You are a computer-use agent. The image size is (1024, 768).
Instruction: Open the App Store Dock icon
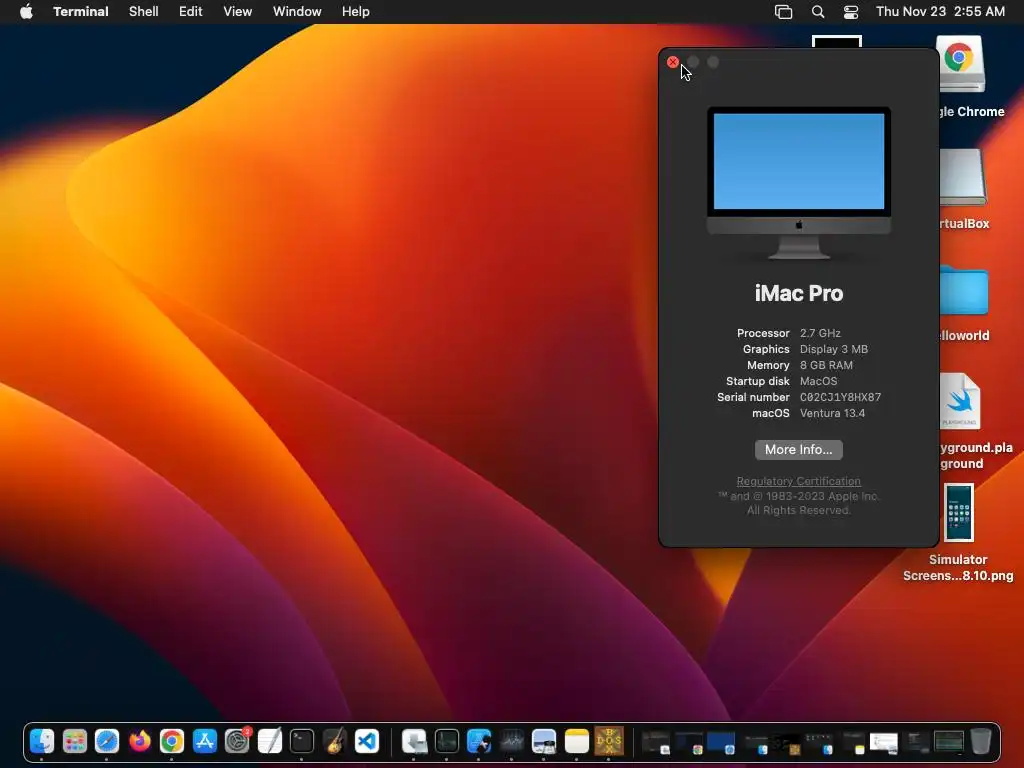[204, 741]
